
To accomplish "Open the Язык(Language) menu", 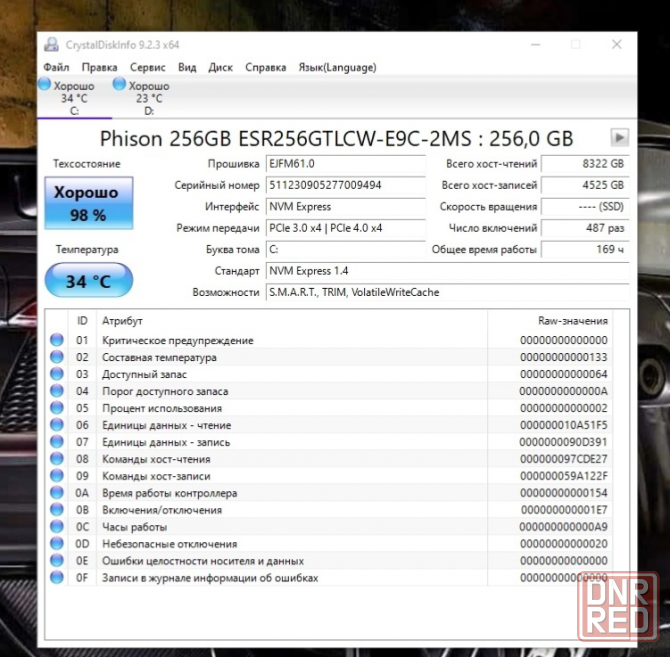I will tap(337, 67).
